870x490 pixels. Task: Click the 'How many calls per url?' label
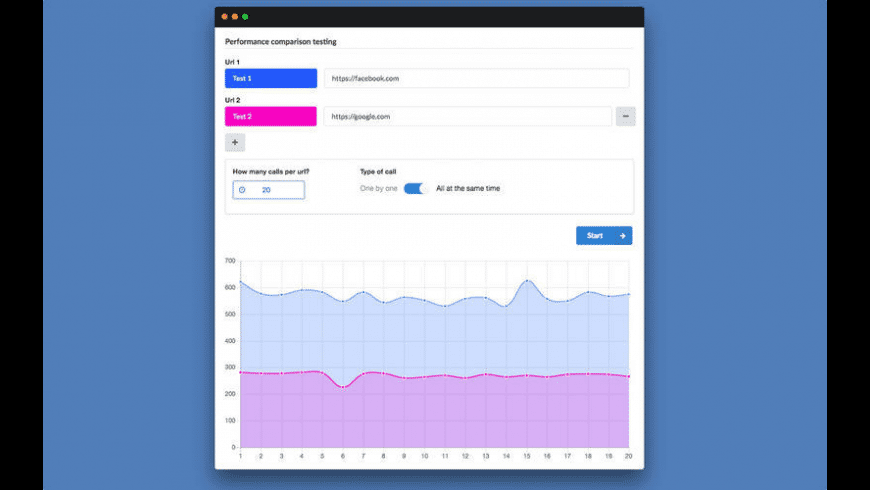tap(271, 171)
